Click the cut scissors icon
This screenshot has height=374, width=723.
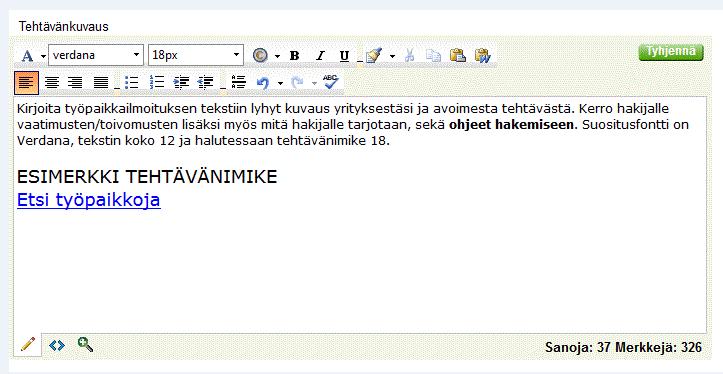point(409,55)
